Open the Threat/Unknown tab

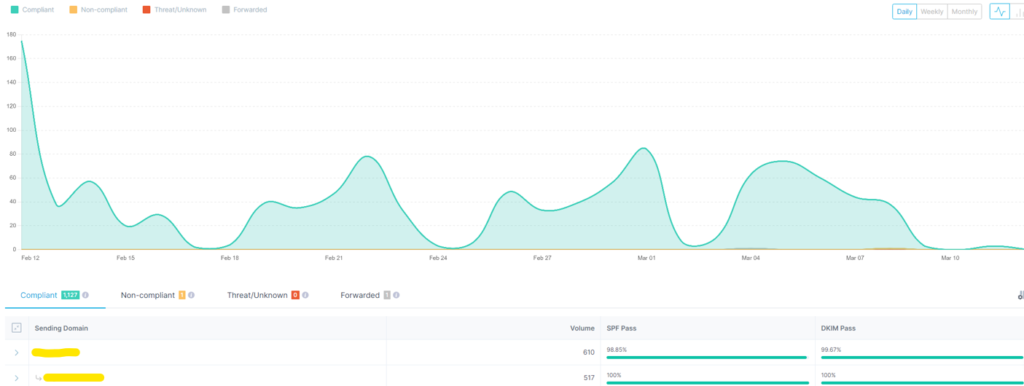tap(268, 295)
